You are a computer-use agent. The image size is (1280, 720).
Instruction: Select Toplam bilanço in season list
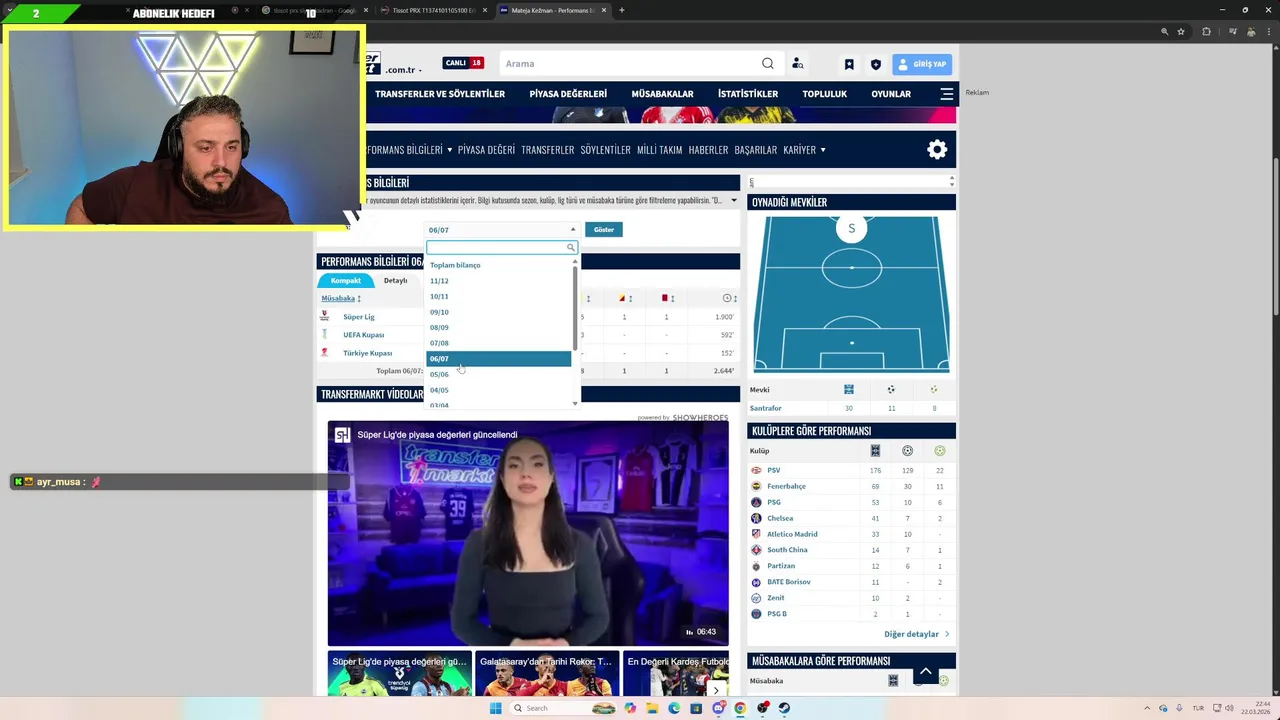click(x=455, y=265)
